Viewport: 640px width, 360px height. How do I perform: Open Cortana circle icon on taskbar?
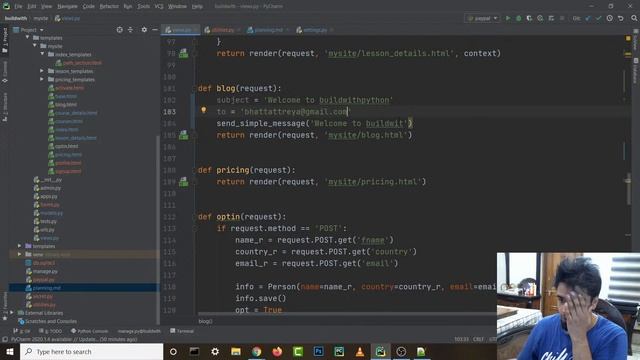pyautogui.click(x=173, y=351)
